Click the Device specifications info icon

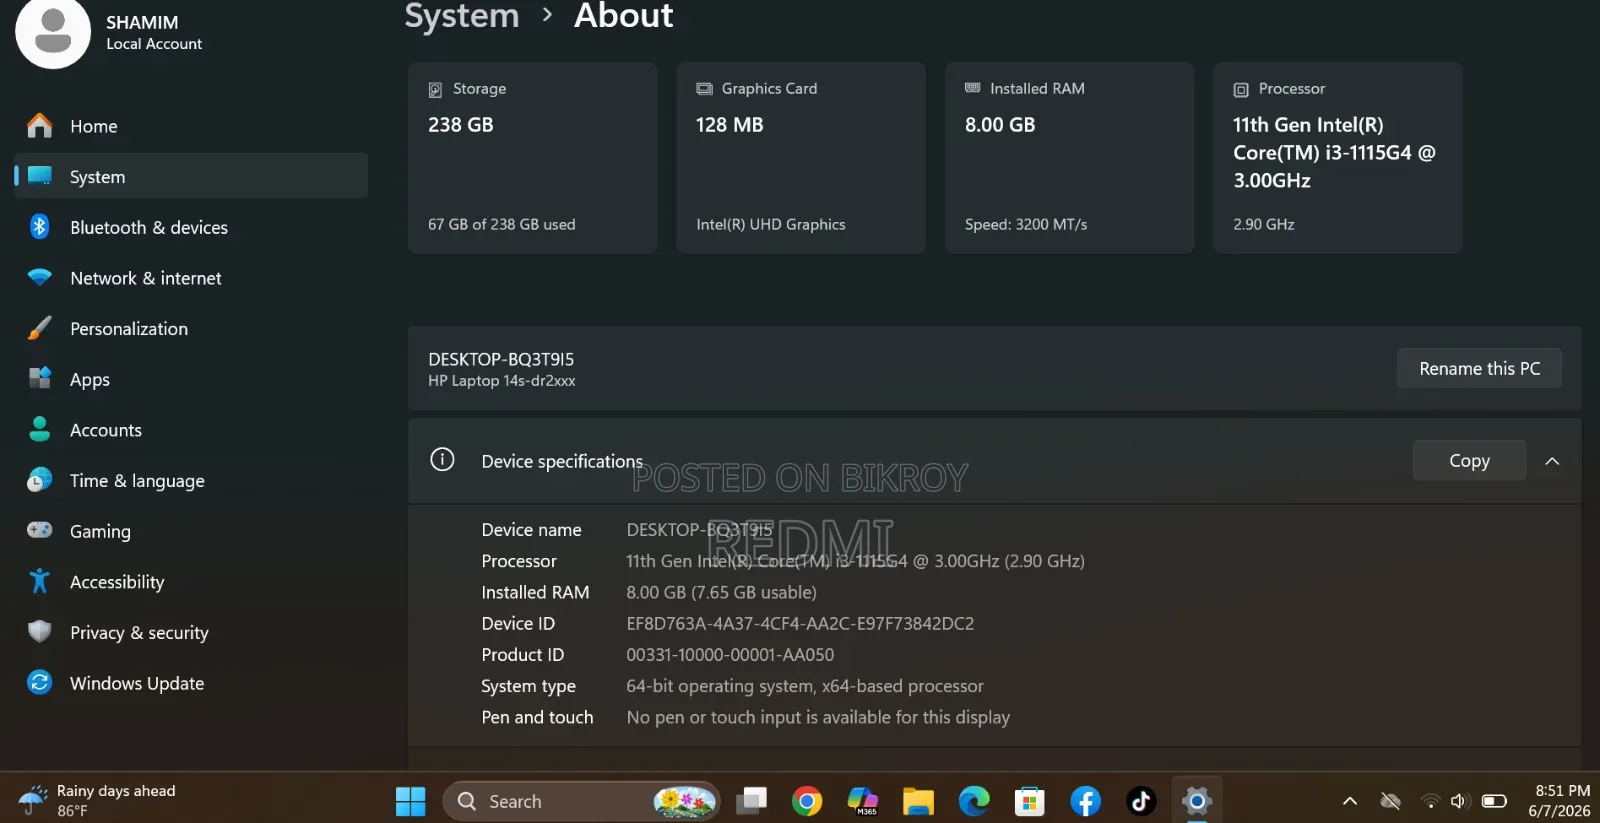click(442, 460)
